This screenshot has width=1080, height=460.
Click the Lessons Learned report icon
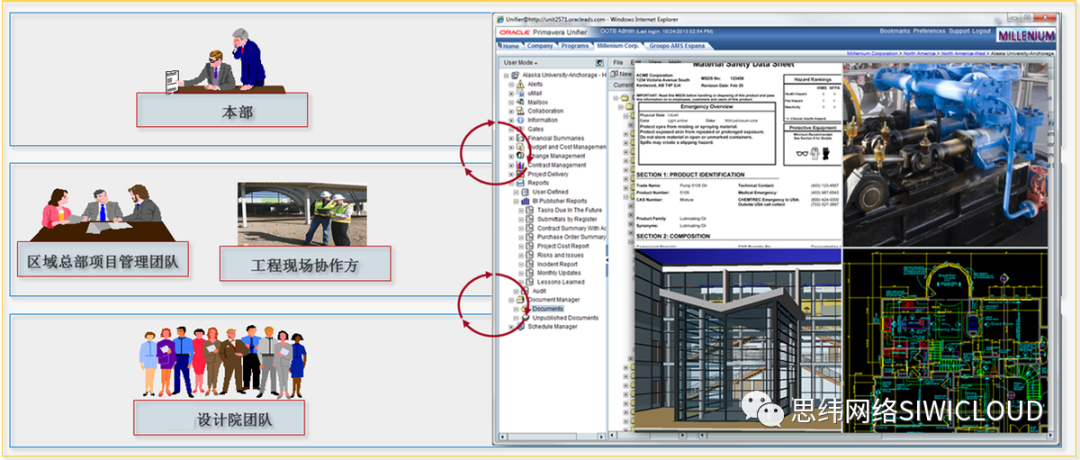point(530,282)
